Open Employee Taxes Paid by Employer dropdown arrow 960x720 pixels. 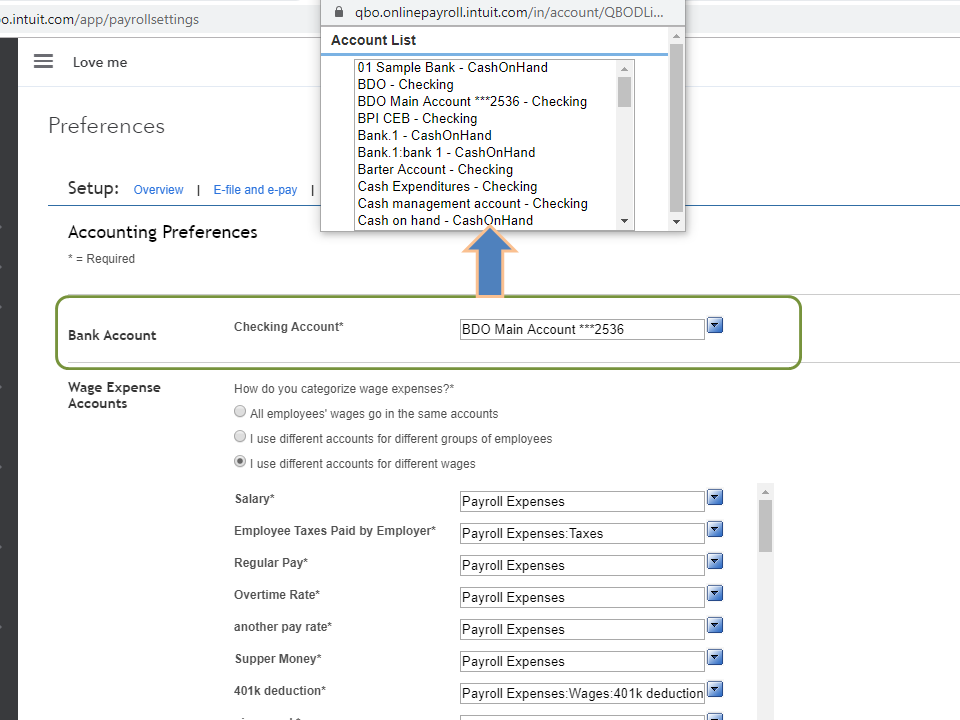pos(714,529)
